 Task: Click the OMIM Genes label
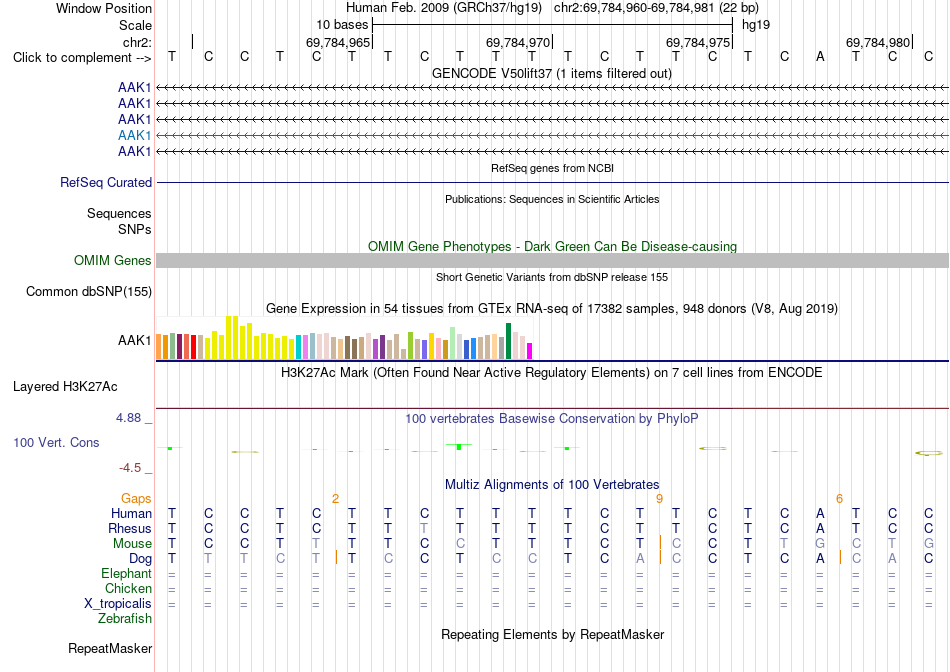pyautogui.click(x=112, y=261)
